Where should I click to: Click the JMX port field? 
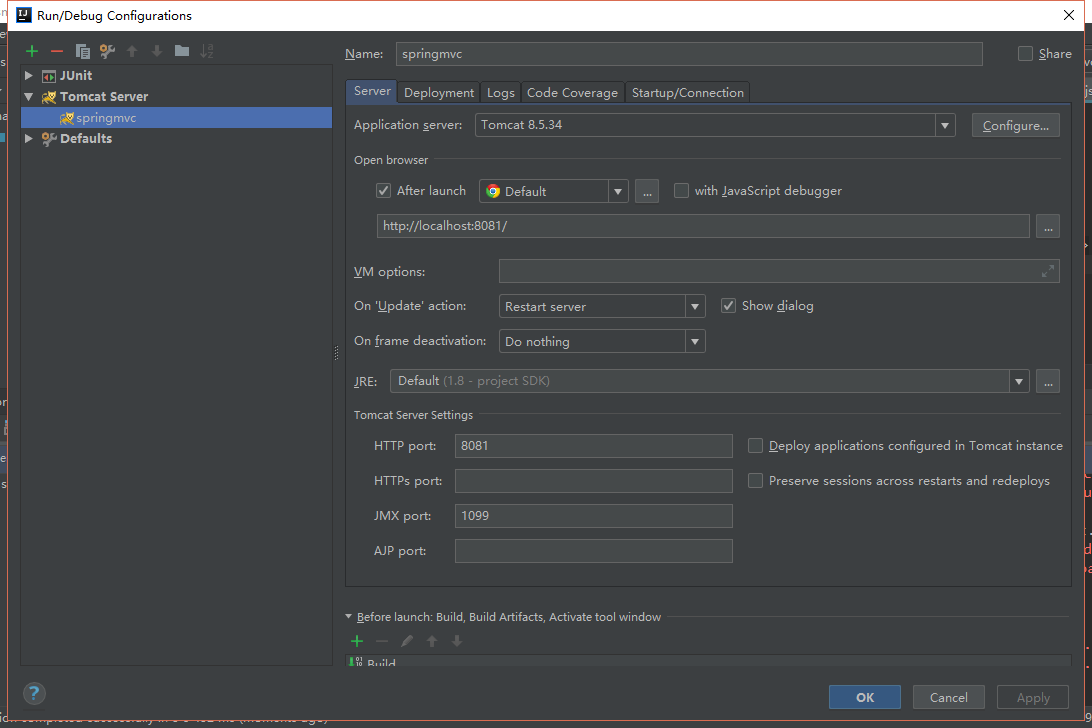[593, 516]
